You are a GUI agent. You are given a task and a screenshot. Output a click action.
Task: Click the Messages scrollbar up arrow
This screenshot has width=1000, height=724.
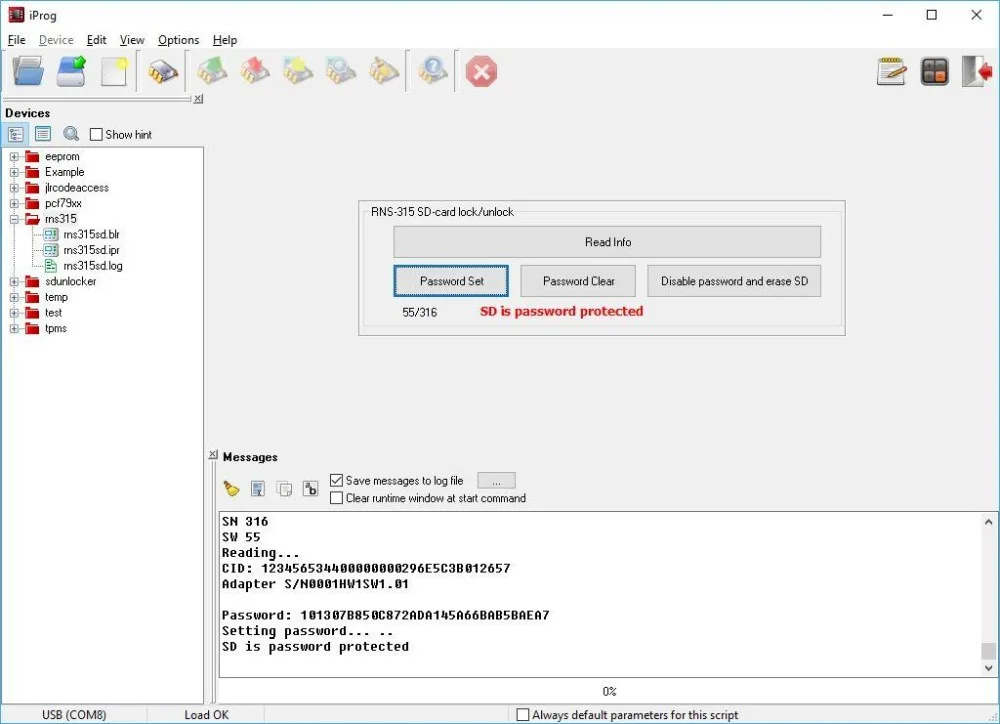(x=989, y=522)
